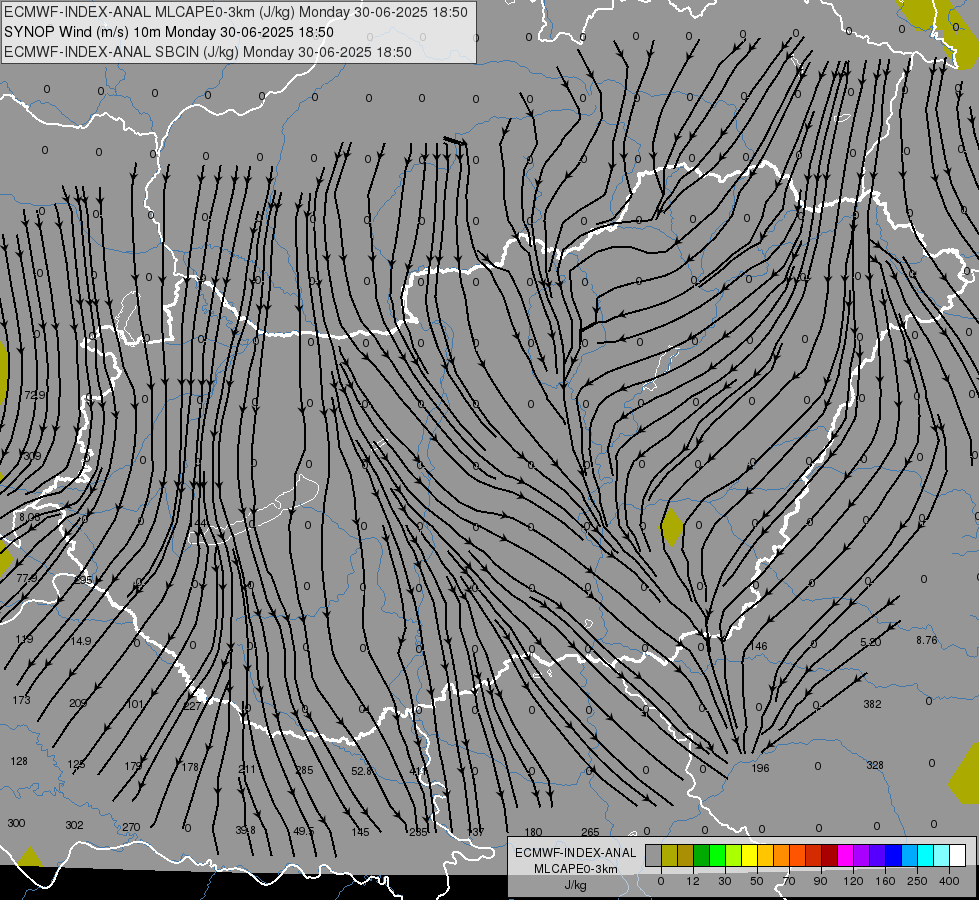Pick the dark gold legend swatch
This screenshot has height=900, width=979.
point(686,855)
